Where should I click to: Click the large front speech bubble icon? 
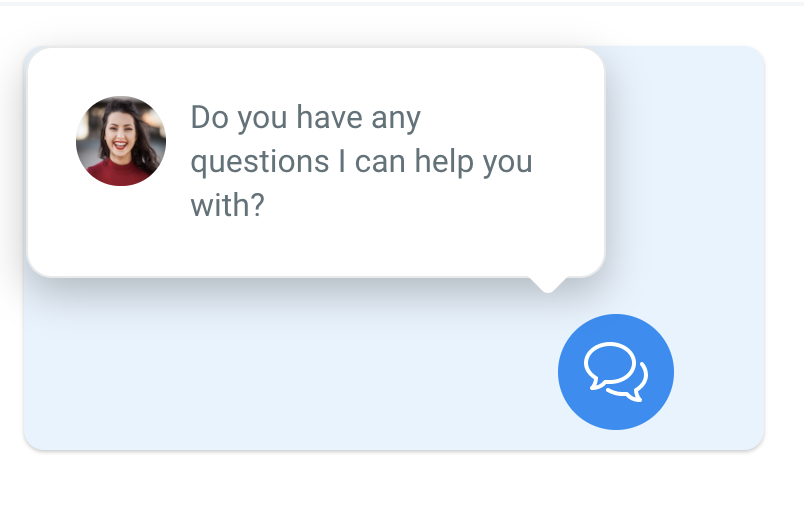click(610, 365)
